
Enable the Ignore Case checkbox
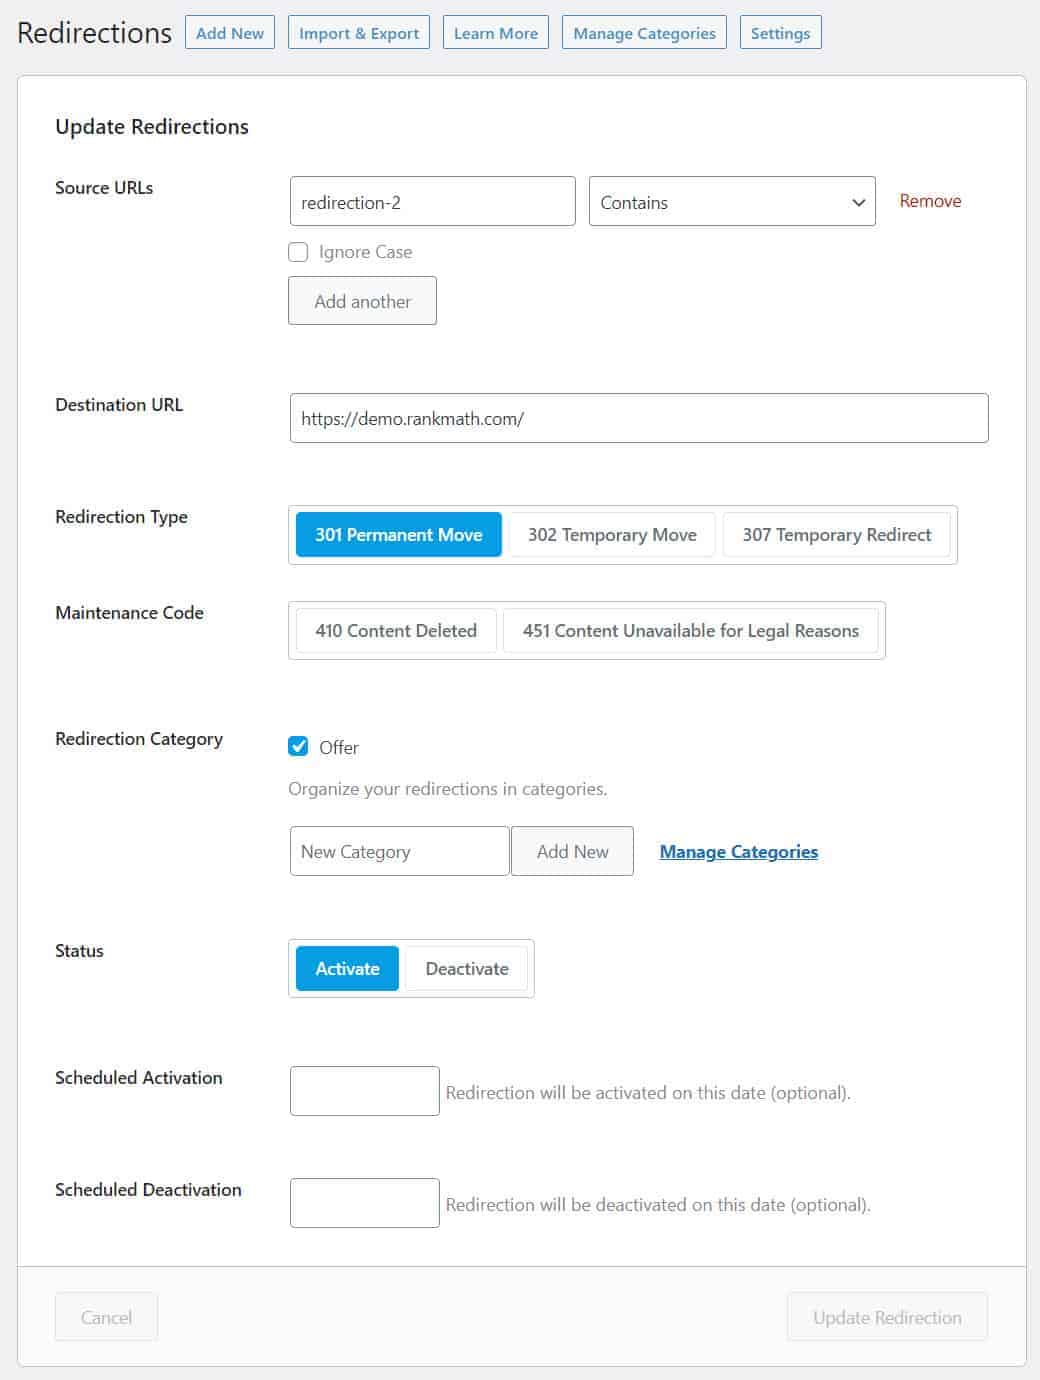298,252
